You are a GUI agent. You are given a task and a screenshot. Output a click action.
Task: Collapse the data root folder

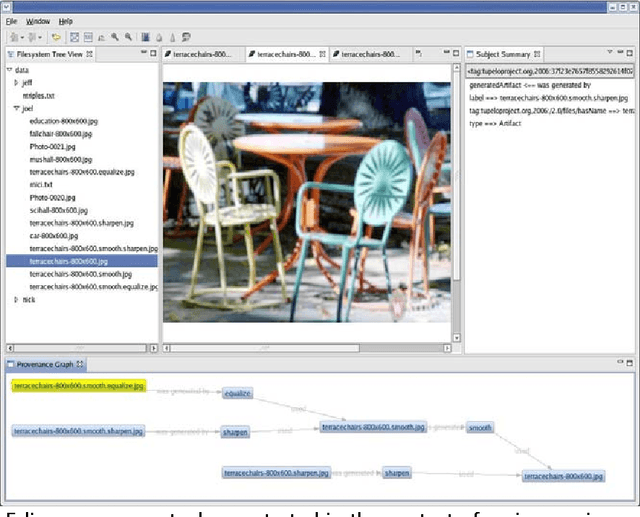[9, 71]
